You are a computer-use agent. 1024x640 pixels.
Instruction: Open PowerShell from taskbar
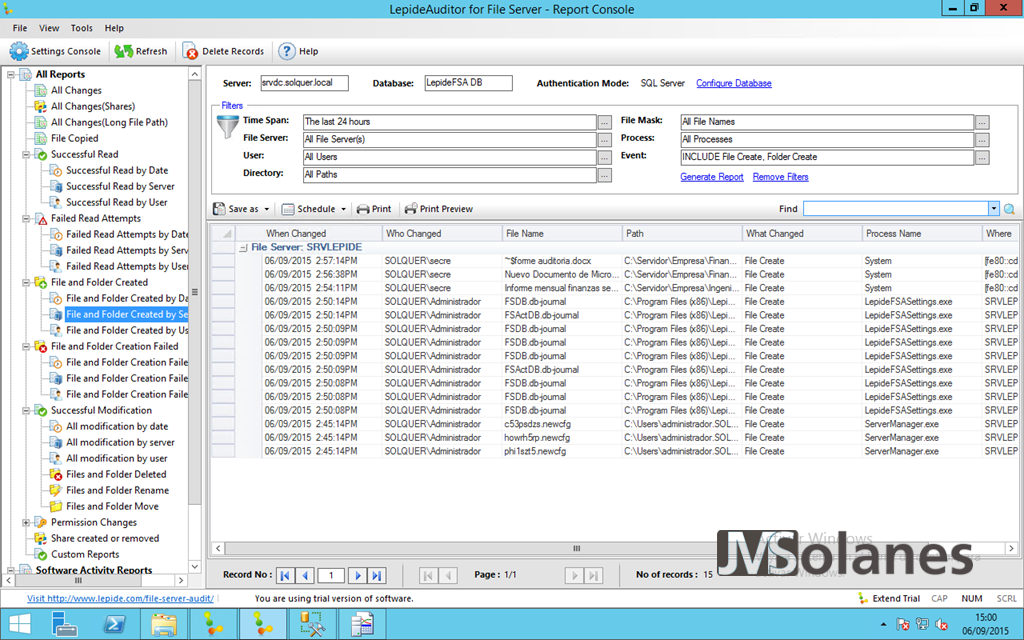115,624
